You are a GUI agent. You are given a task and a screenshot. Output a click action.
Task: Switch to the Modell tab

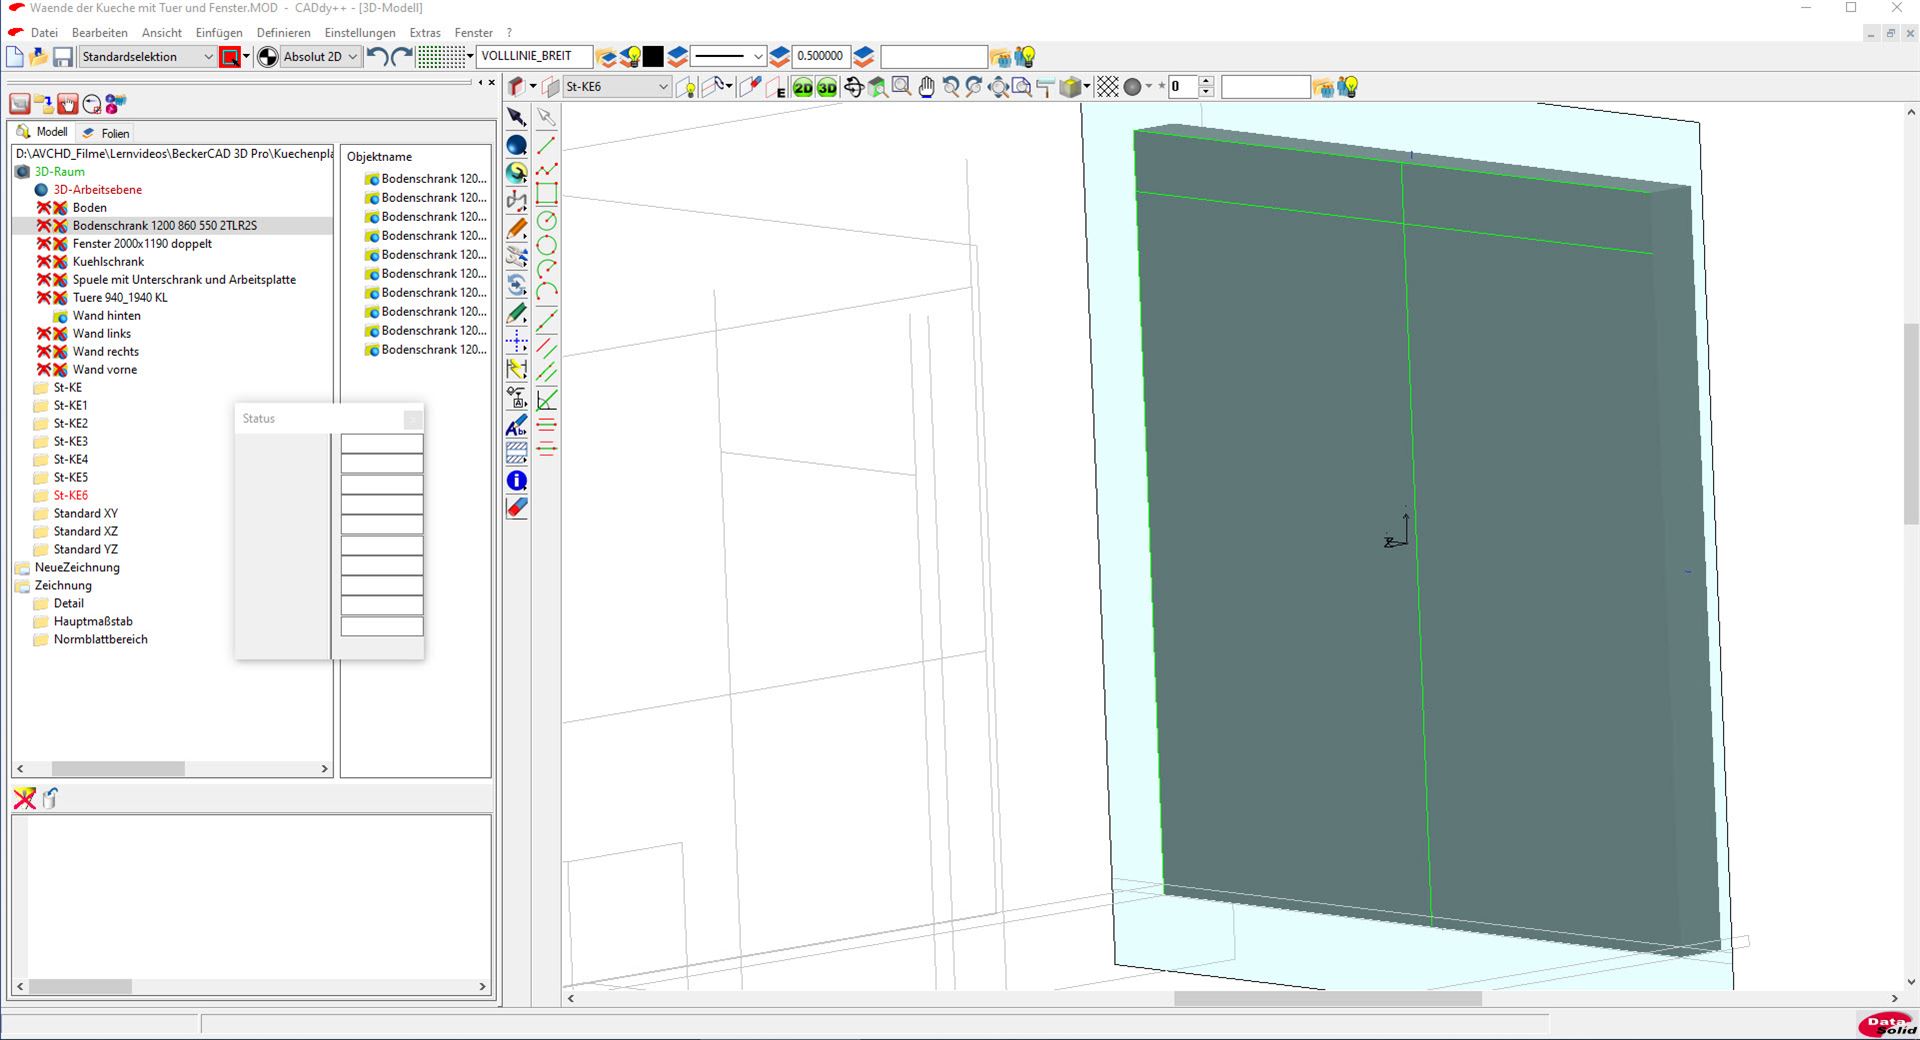click(x=43, y=132)
